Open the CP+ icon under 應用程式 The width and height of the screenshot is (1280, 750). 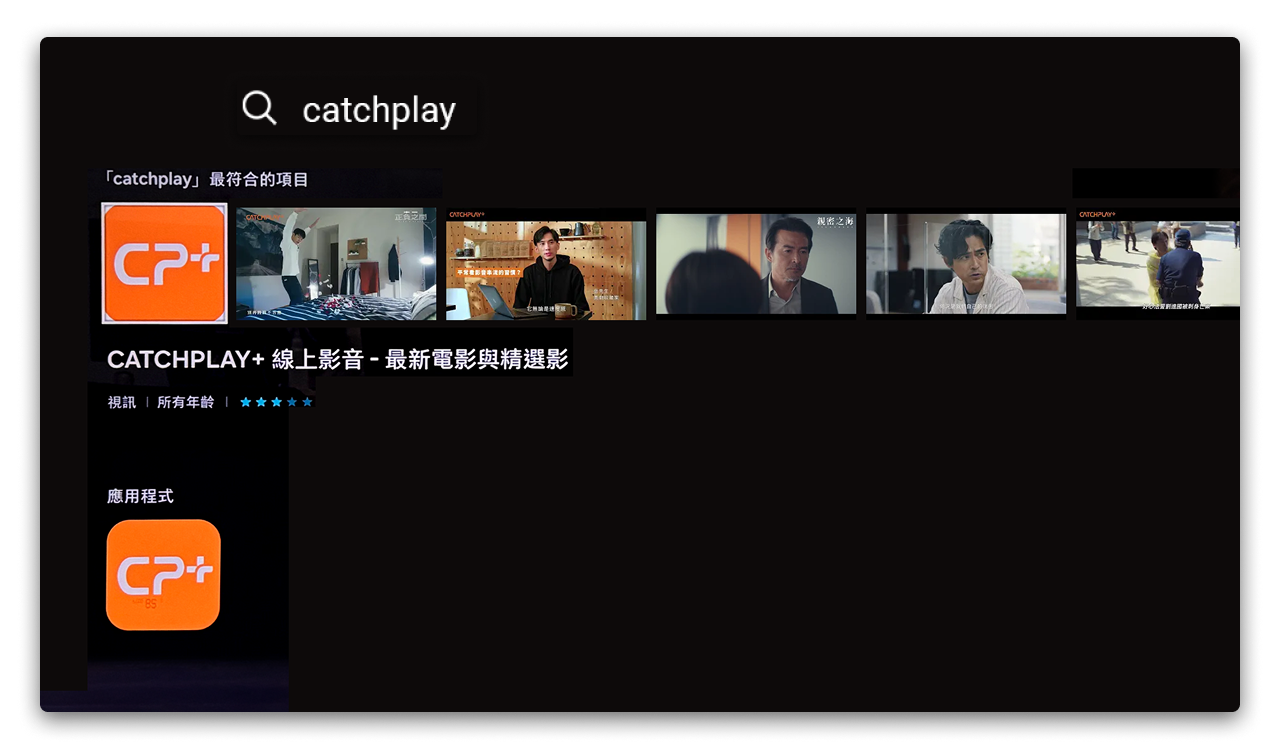pyautogui.click(x=163, y=575)
